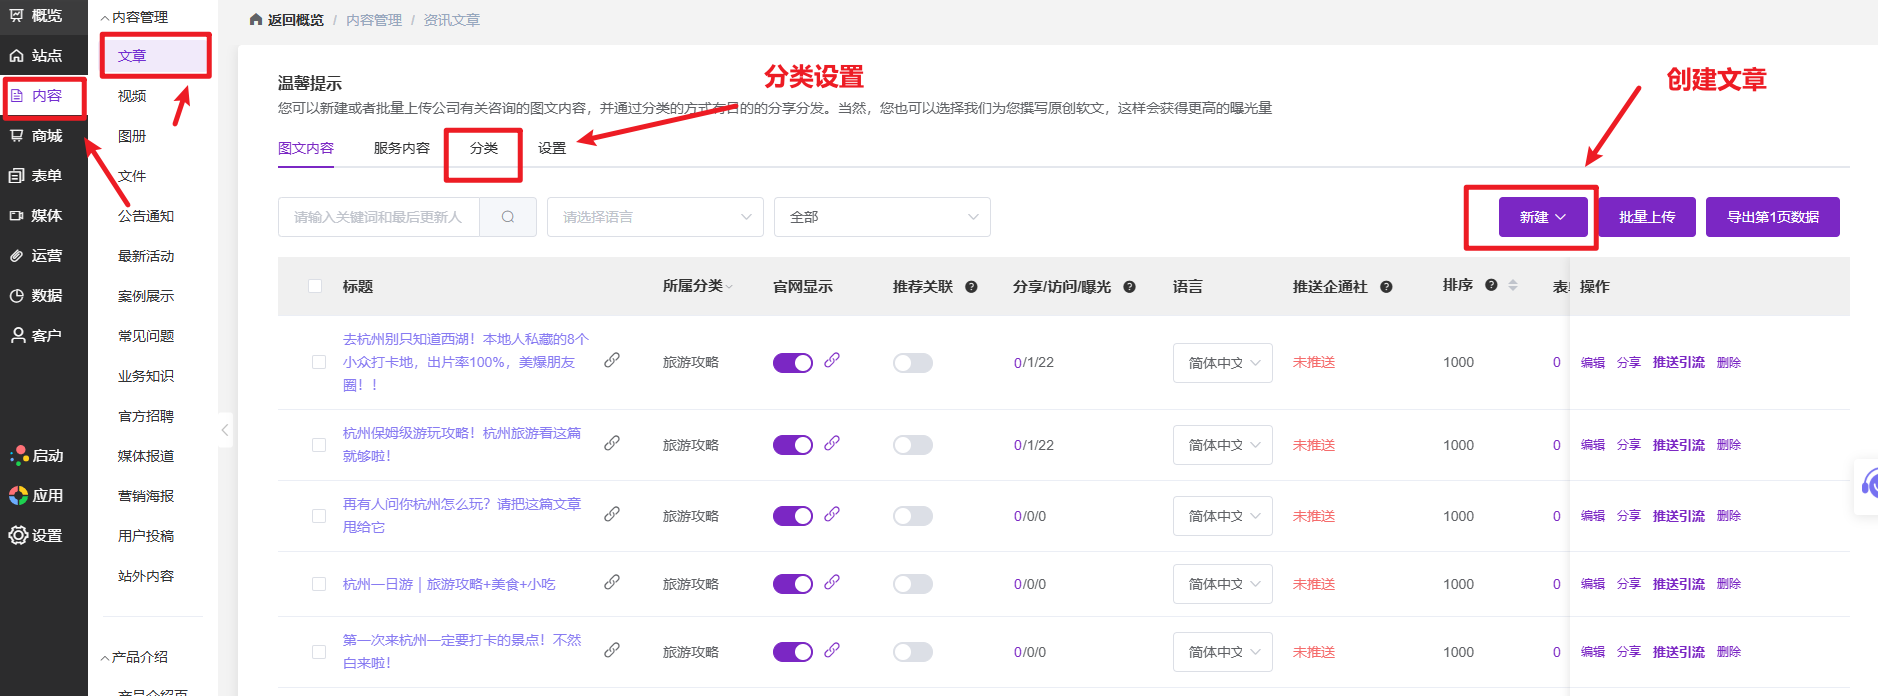The height and width of the screenshot is (696, 1878).
Task: Switch to the 服务内容 tab
Action: click(401, 148)
